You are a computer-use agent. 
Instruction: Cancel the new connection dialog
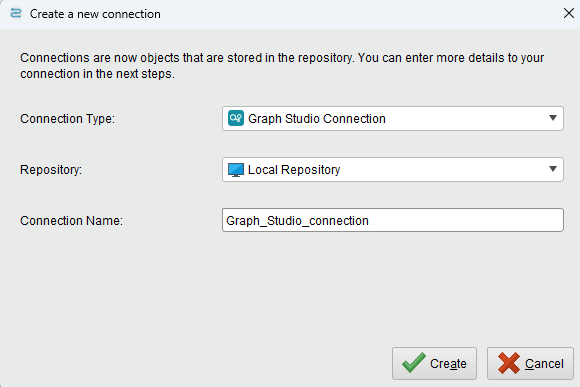530,363
